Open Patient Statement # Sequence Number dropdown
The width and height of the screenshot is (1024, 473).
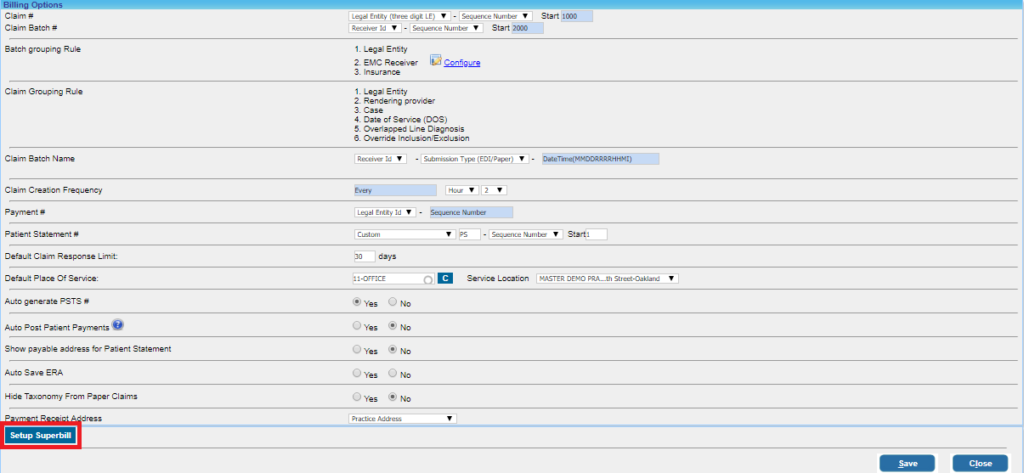(x=526, y=234)
